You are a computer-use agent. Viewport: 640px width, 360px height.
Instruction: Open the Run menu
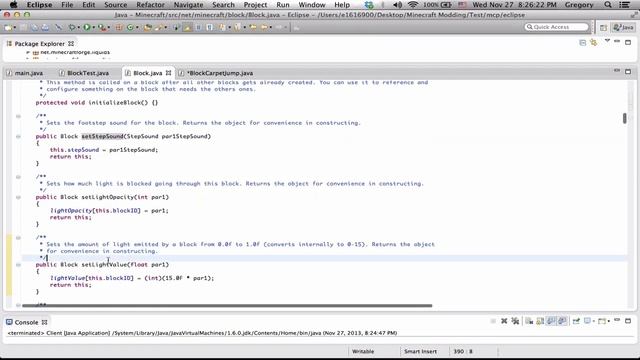click(282, 5)
